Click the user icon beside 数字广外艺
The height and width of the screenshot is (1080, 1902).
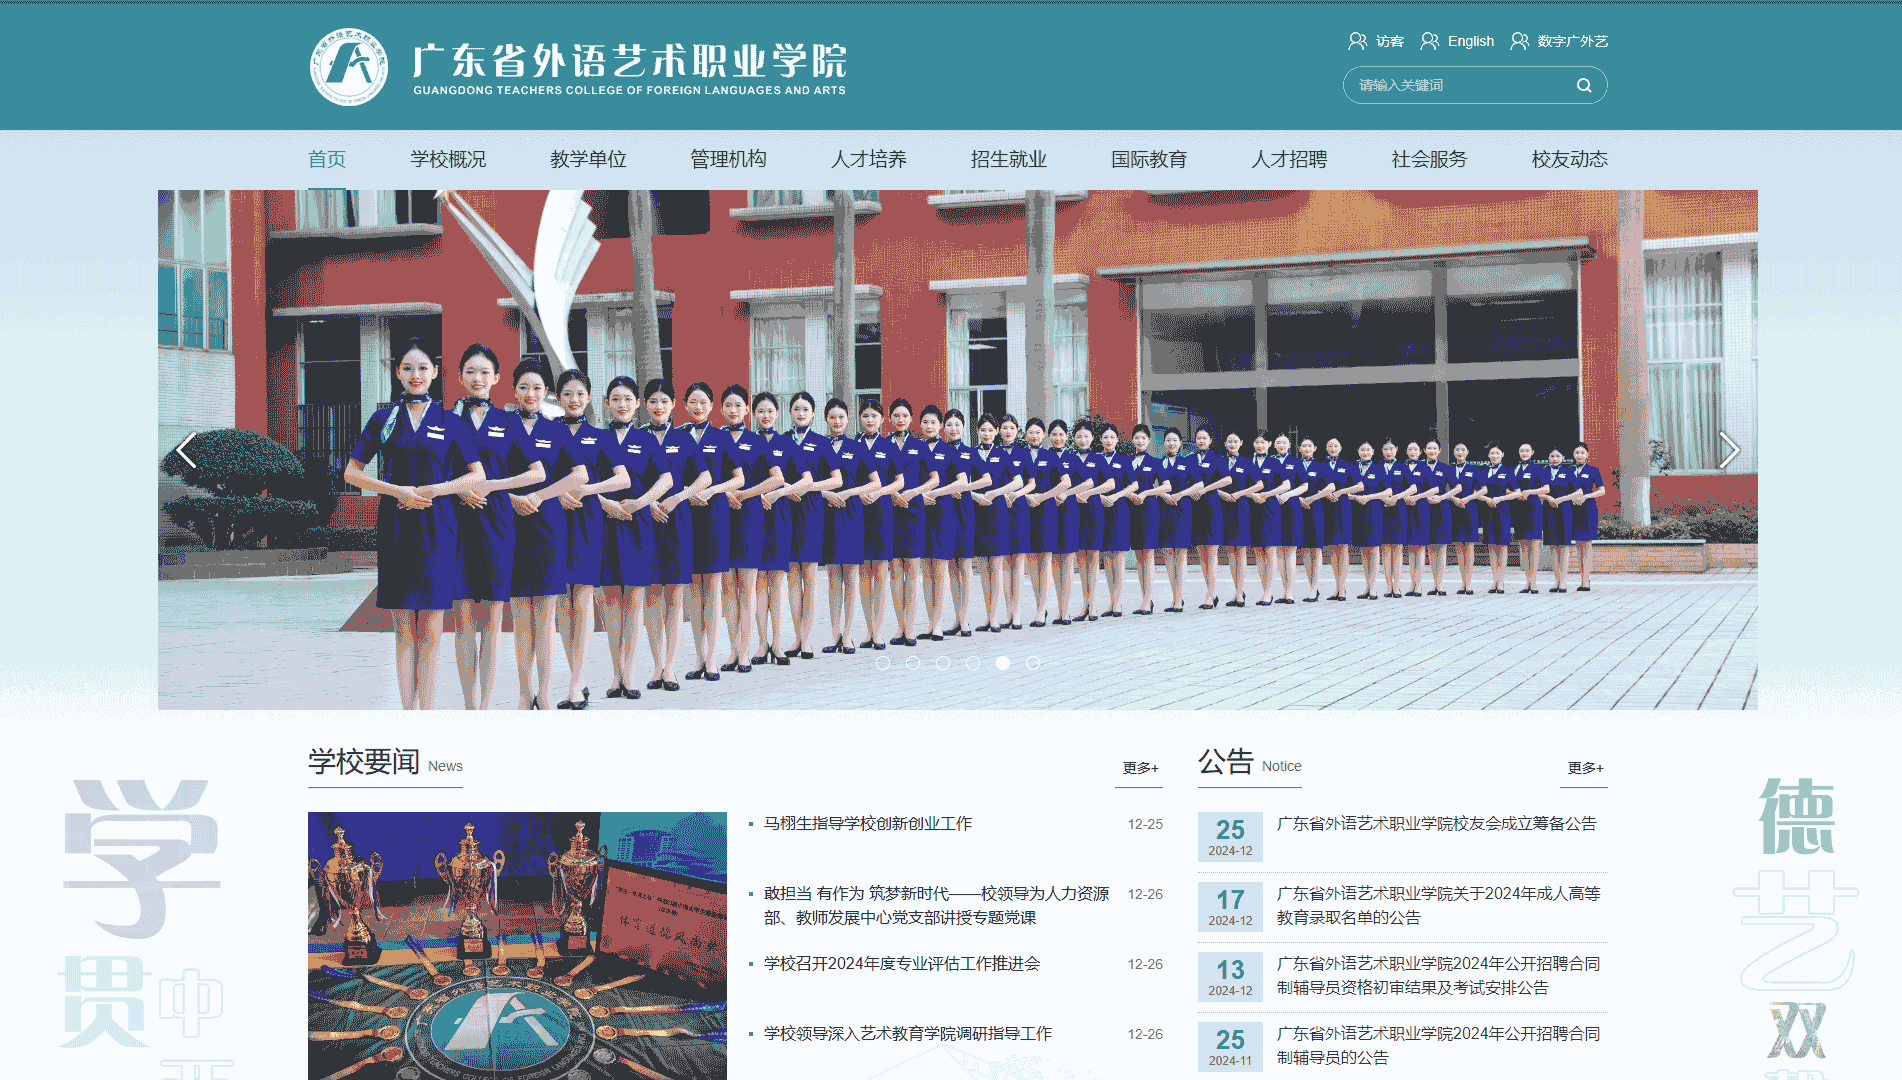pos(1519,41)
